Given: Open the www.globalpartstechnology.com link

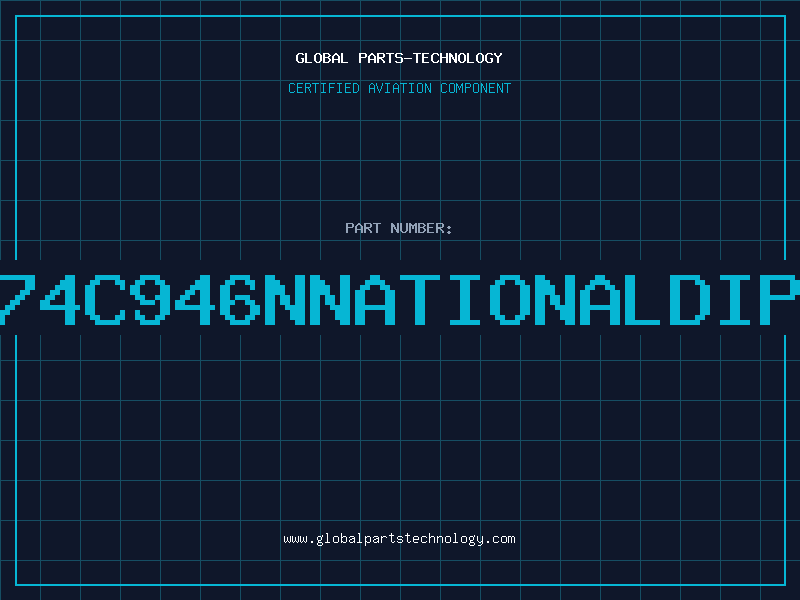Looking at the screenshot, I should (x=399, y=539).
